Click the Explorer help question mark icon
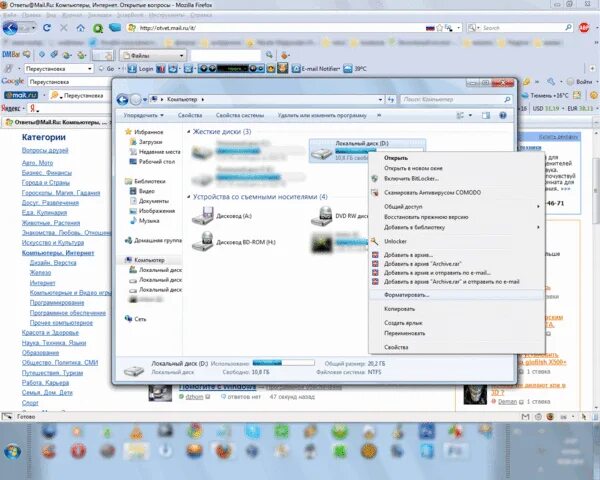 pos(503,115)
